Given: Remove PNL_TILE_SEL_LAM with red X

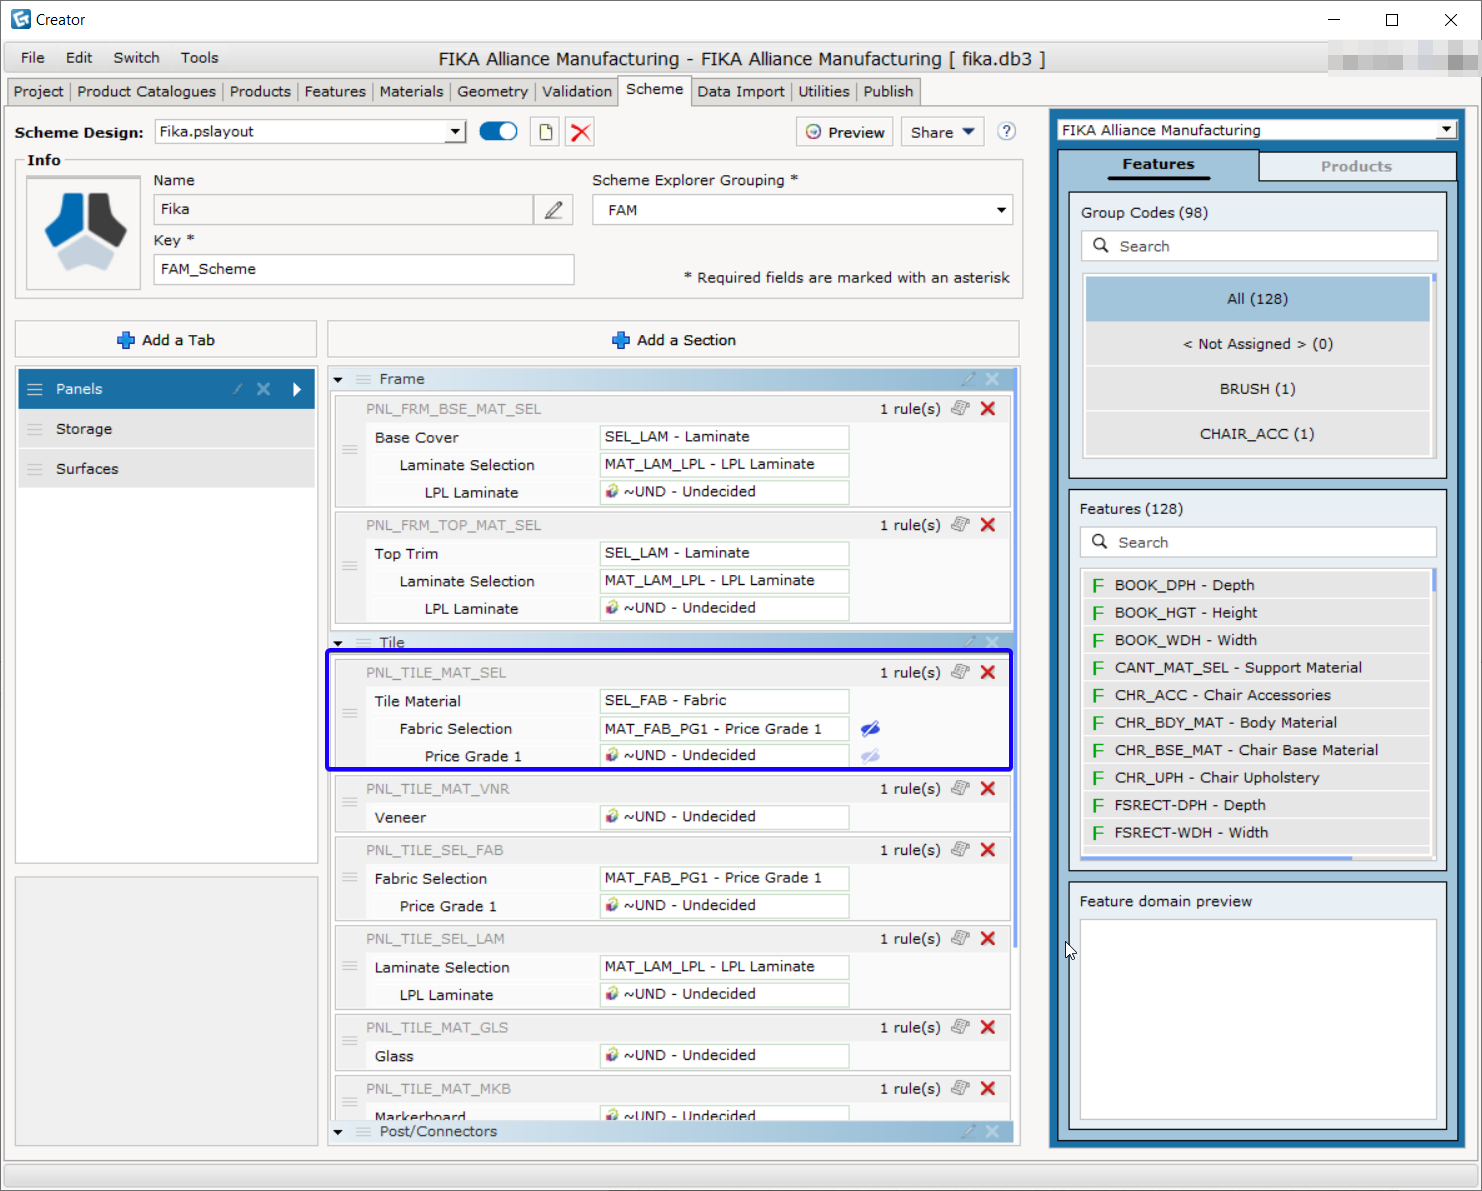Looking at the screenshot, I should point(988,938).
